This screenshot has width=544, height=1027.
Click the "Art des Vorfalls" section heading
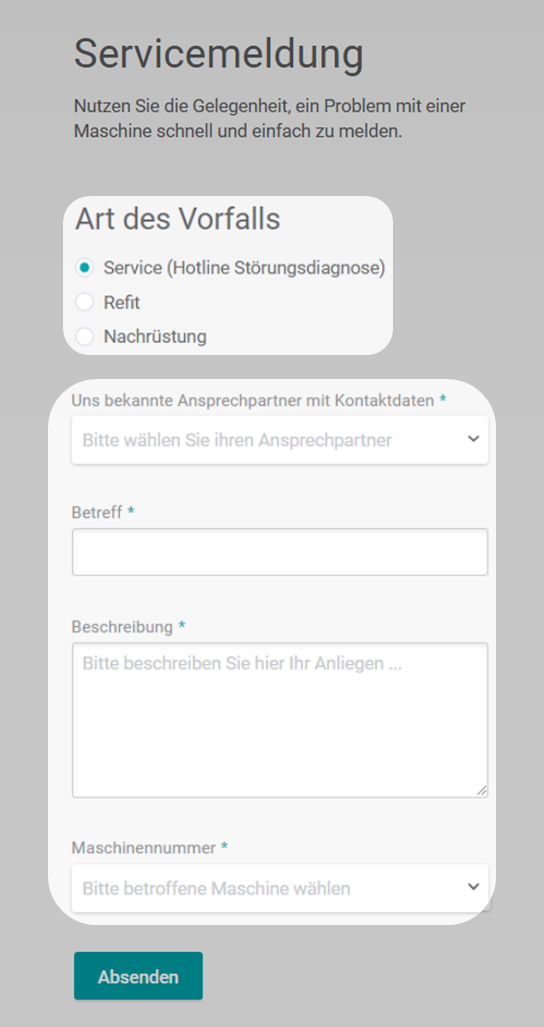pos(177,219)
